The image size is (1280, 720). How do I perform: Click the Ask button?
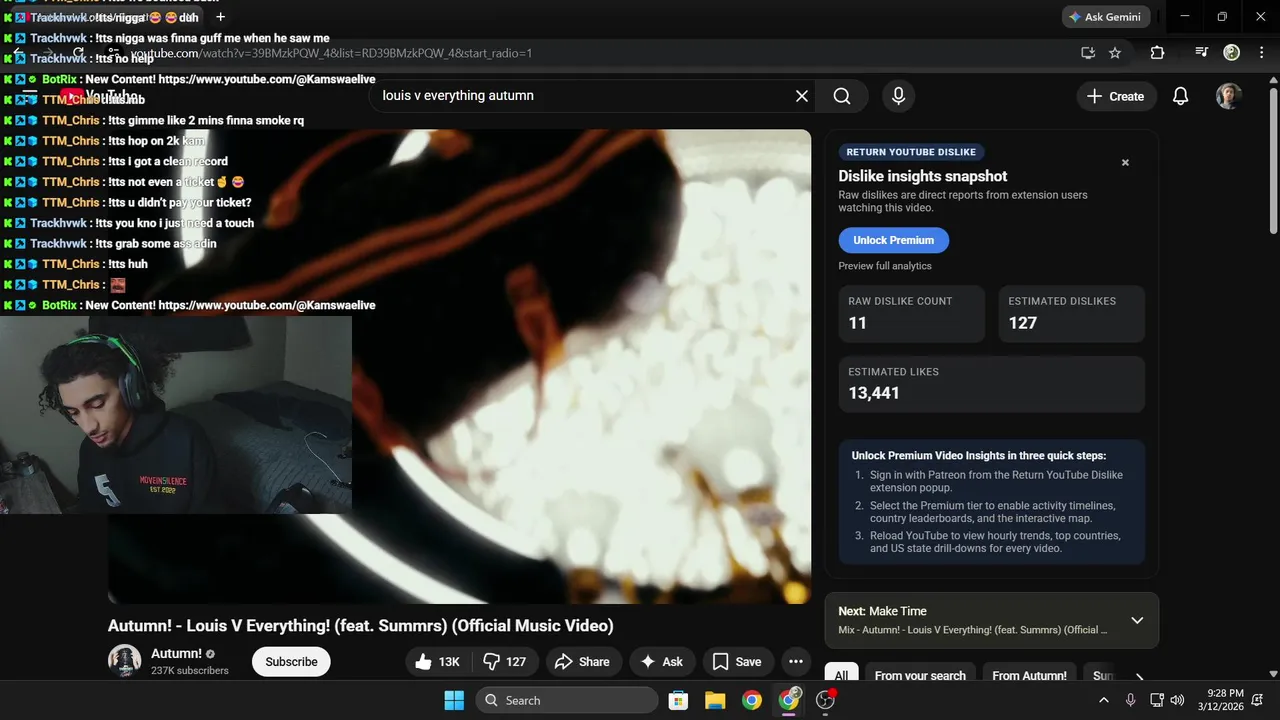(662, 662)
